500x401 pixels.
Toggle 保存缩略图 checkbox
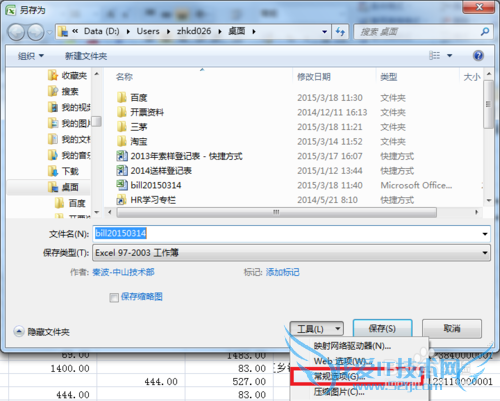point(114,297)
